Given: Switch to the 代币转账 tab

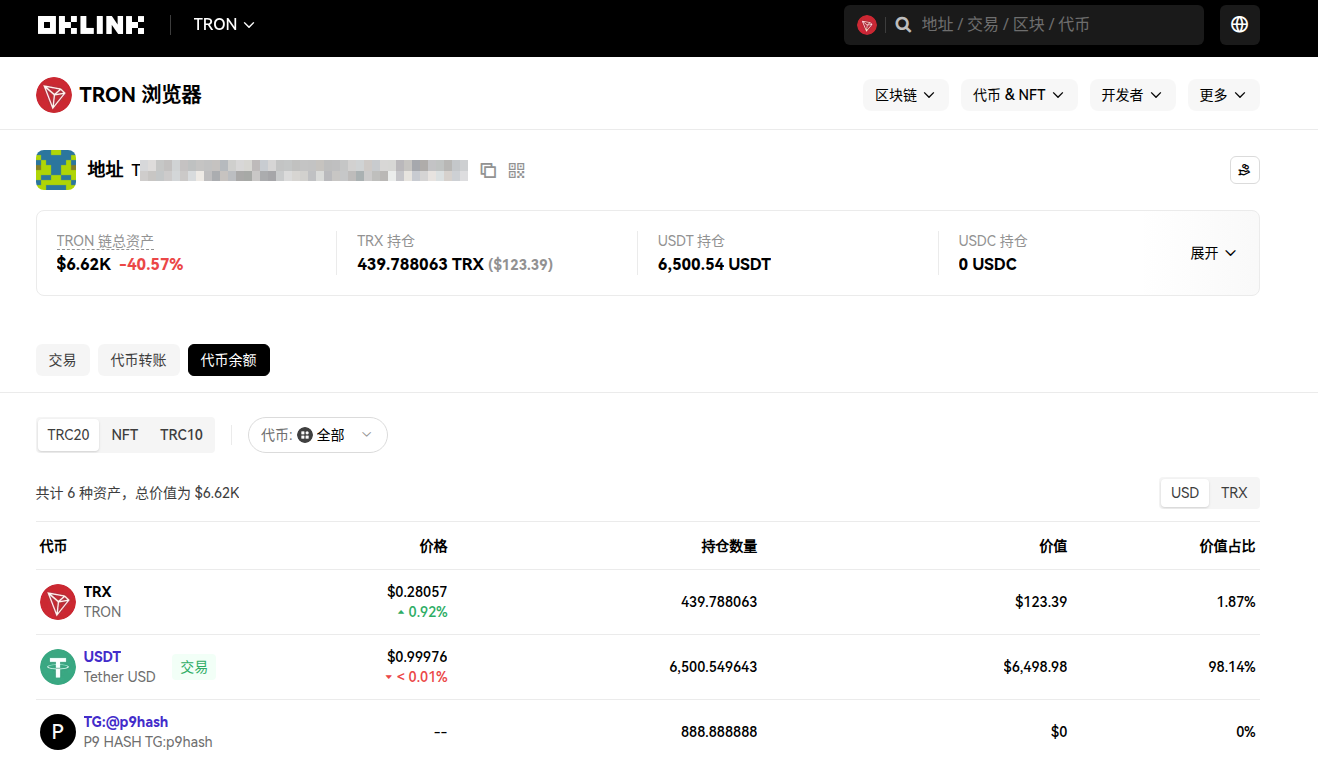Looking at the screenshot, I should (138, 360).
